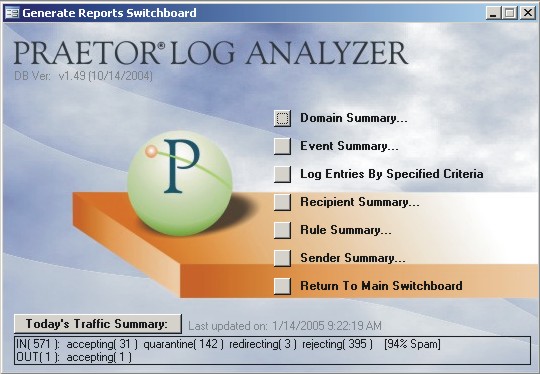Click the Rule Summary square button
This screenshot has height=374, width=540.
tap(282, 230)
